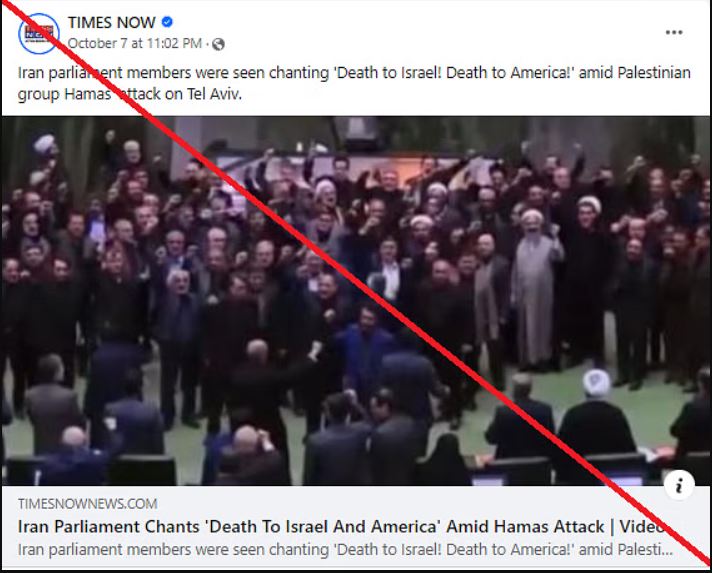Open the TIMESNOWNEWS.COM source link

(x=88, y=504)
